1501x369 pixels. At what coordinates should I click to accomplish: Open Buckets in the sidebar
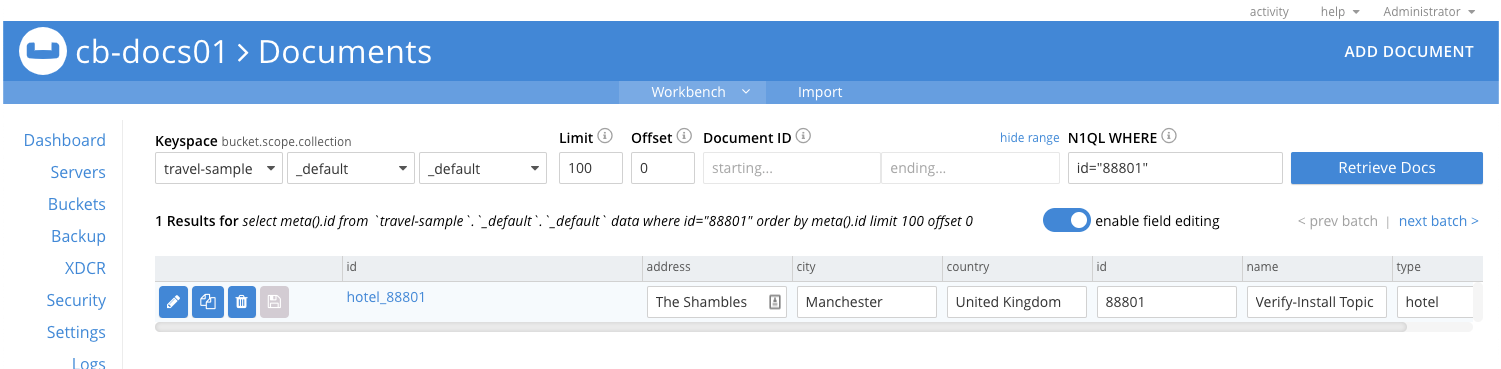[77, 204]
